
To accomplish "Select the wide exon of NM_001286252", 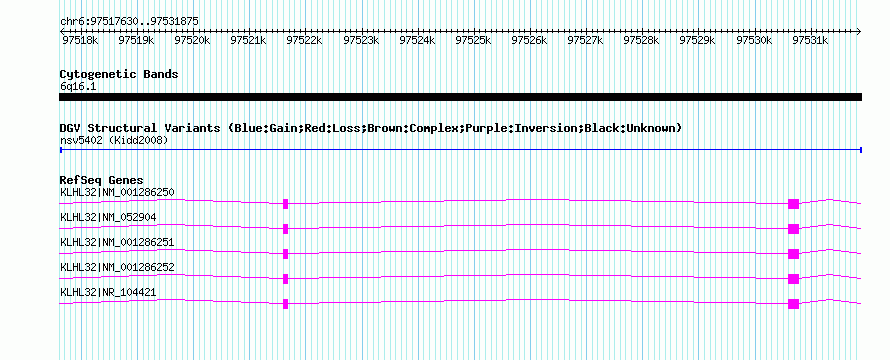I will [794, 279].
